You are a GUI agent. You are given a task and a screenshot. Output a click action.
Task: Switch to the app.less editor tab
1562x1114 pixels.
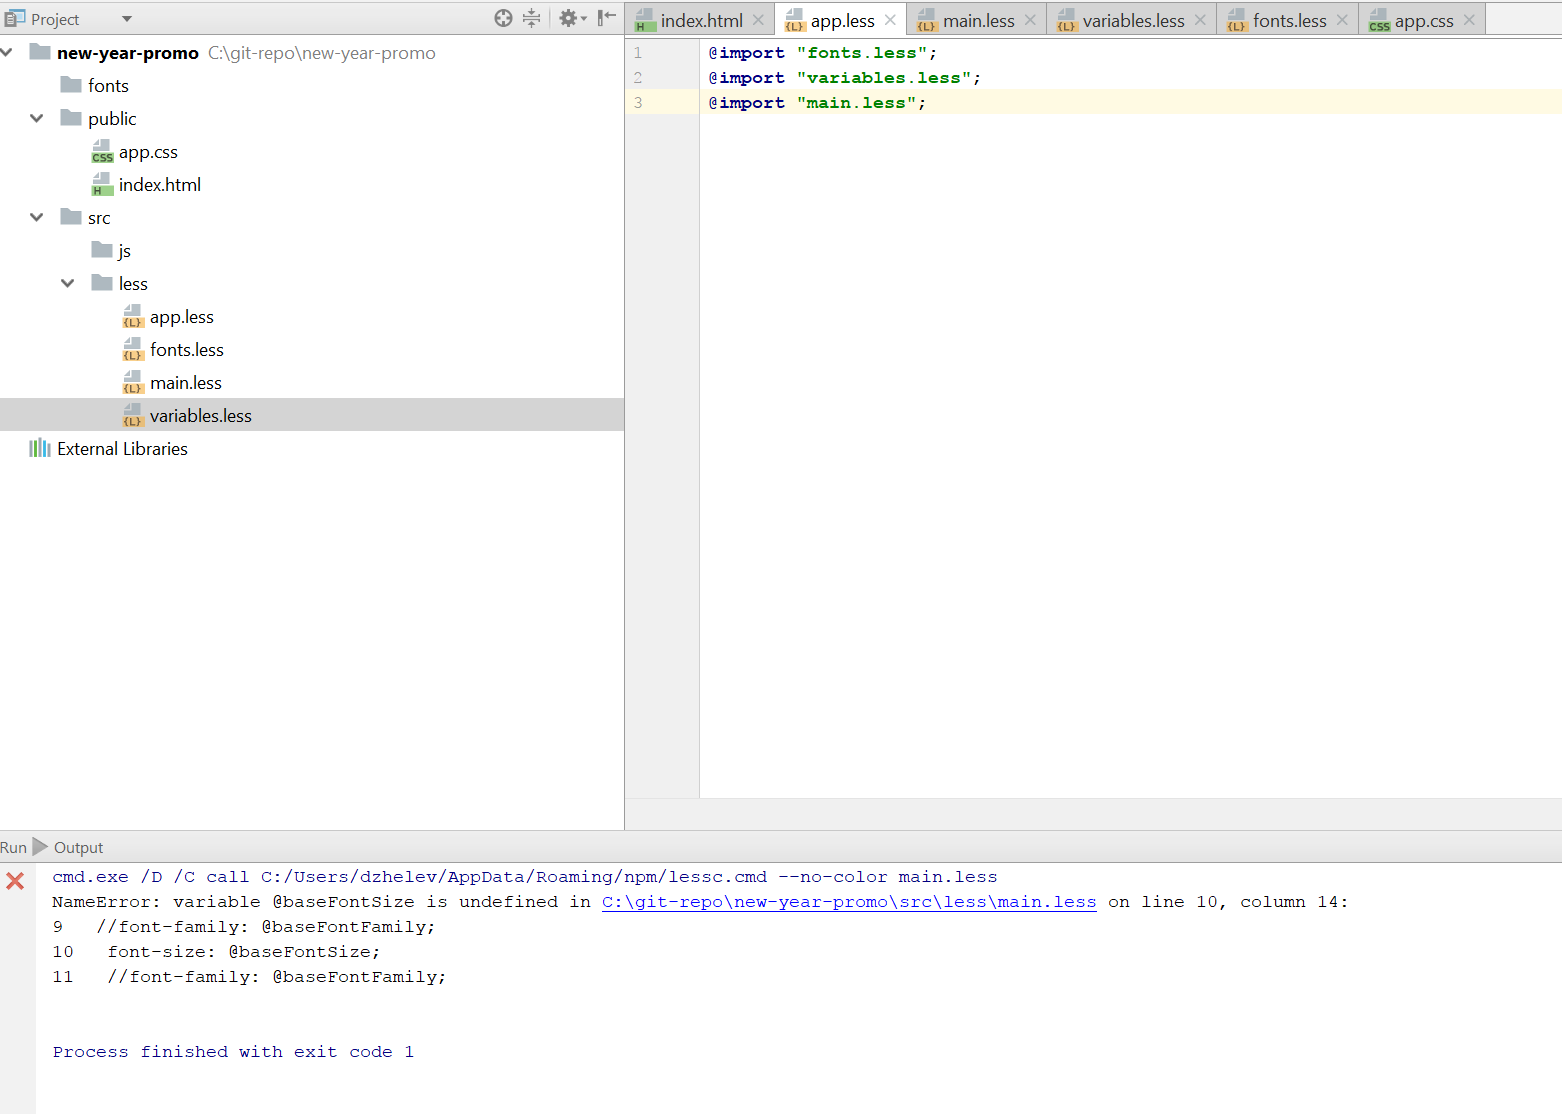842,20
